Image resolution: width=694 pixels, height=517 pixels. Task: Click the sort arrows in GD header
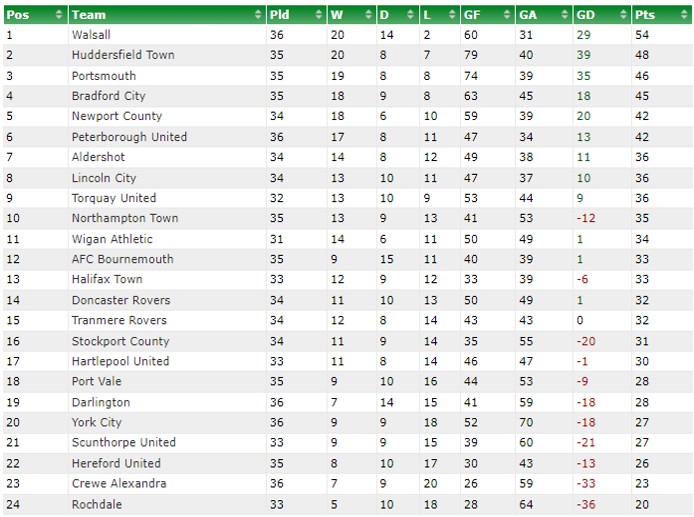point(624,15)
